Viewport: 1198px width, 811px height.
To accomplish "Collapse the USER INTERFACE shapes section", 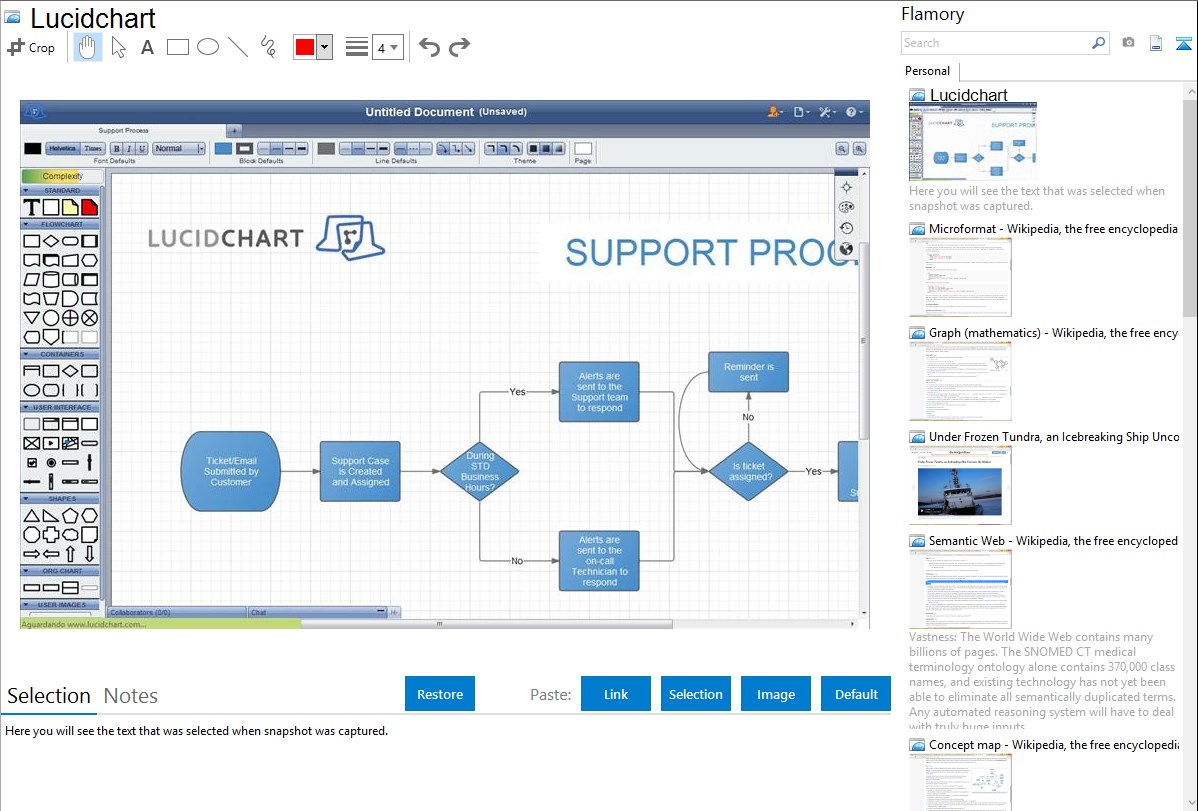I will coord(60,407).
